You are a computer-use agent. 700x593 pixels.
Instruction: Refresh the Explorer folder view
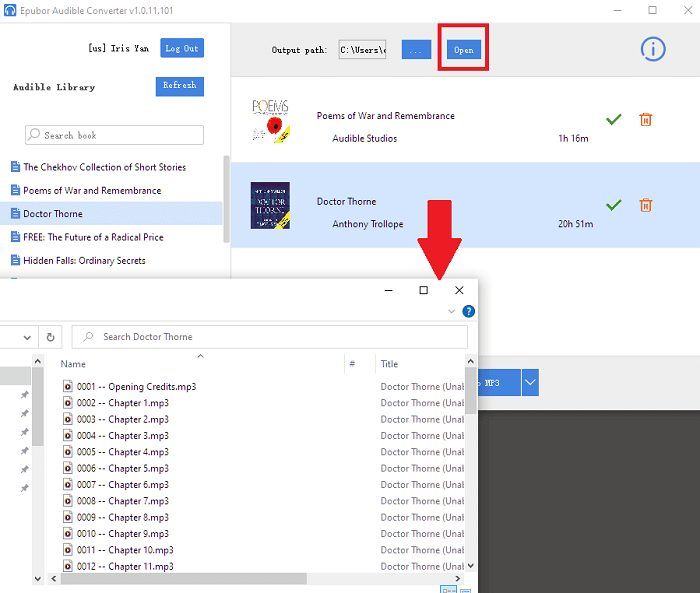[50, 337]
